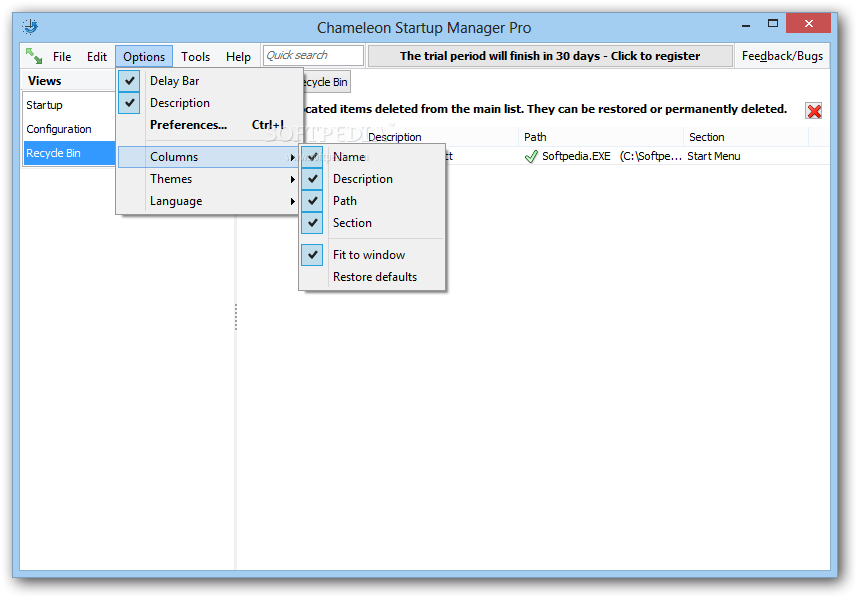The width and height of the screenshot is (858, 598).
Task: Close the Chameleon Startup Manager window
Action: pyautogui.click(x=809, y=24)
